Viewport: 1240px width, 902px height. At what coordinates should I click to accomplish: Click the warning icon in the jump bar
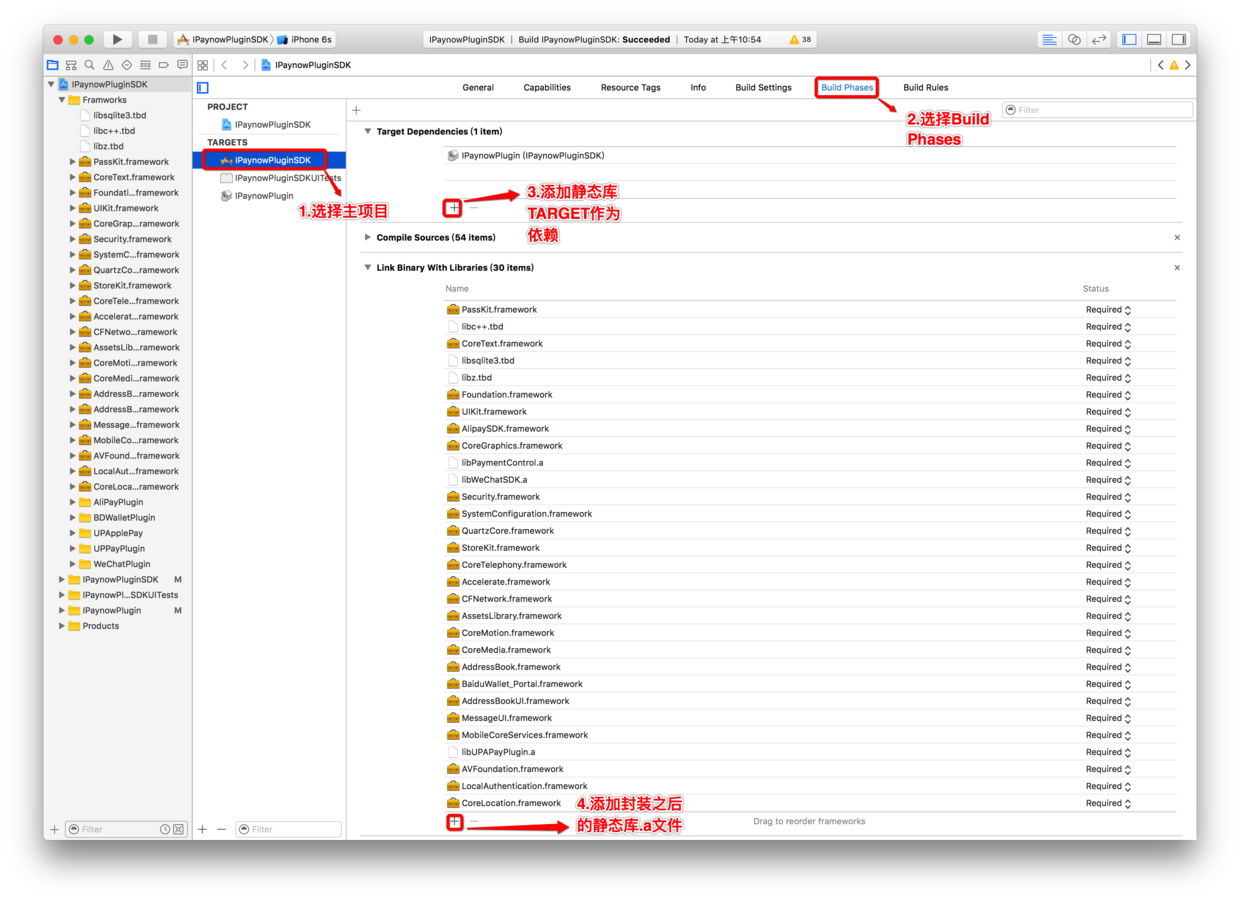tap(1174, 65)
